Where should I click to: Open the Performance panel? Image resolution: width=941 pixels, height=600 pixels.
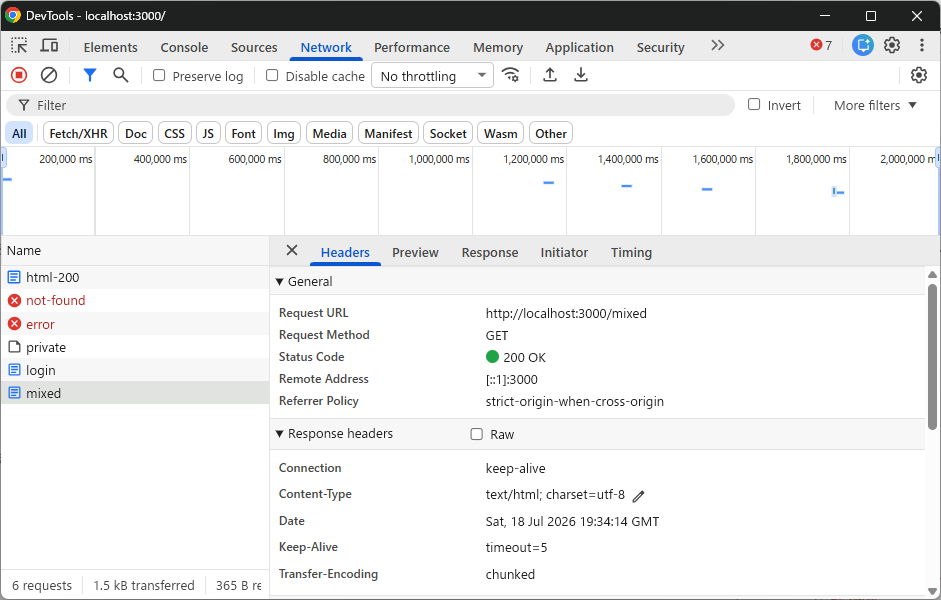412,47
